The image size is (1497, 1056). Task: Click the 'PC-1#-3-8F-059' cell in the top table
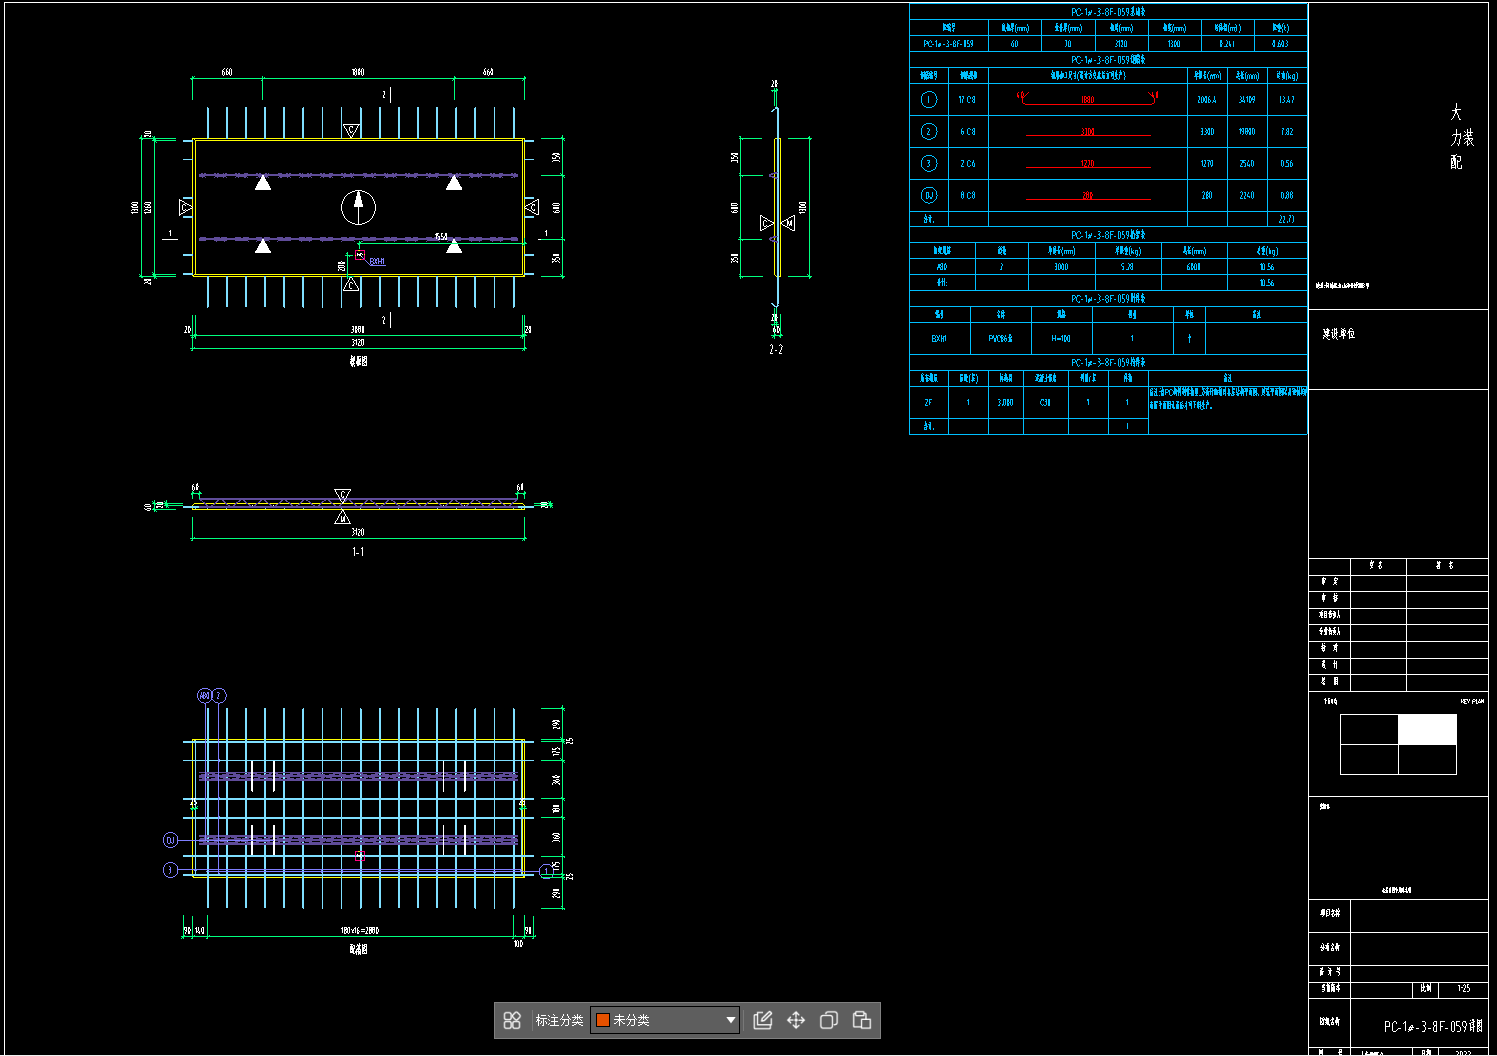point(948,44)
